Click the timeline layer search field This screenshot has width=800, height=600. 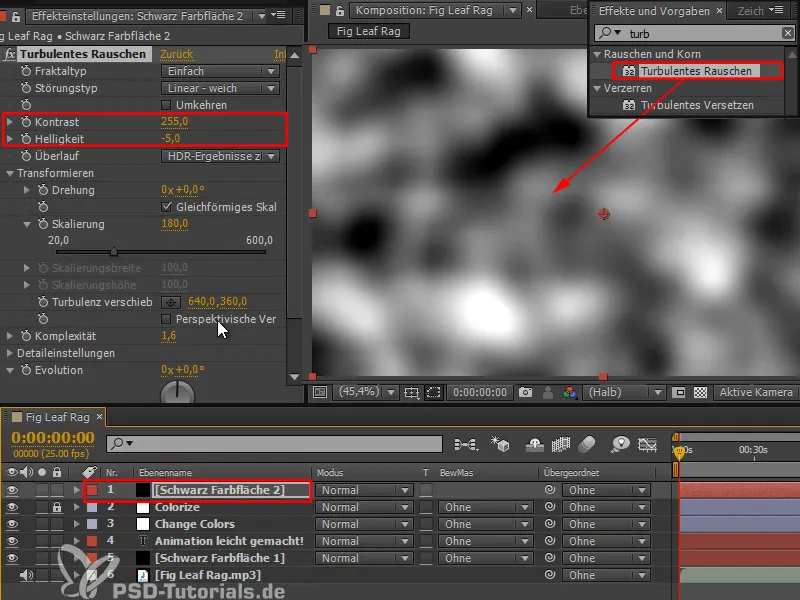coord(274,443)
